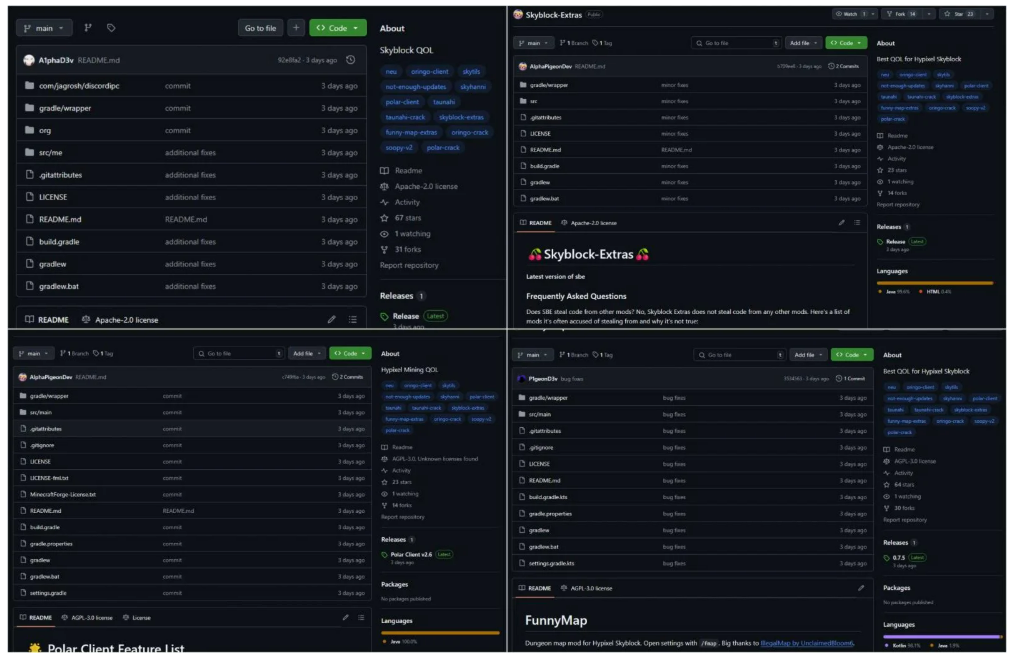Viewport: 1011px width, 658px height.
Task: Open README outline icon in Polar Client repo
Action: click(x=361, y=617)
